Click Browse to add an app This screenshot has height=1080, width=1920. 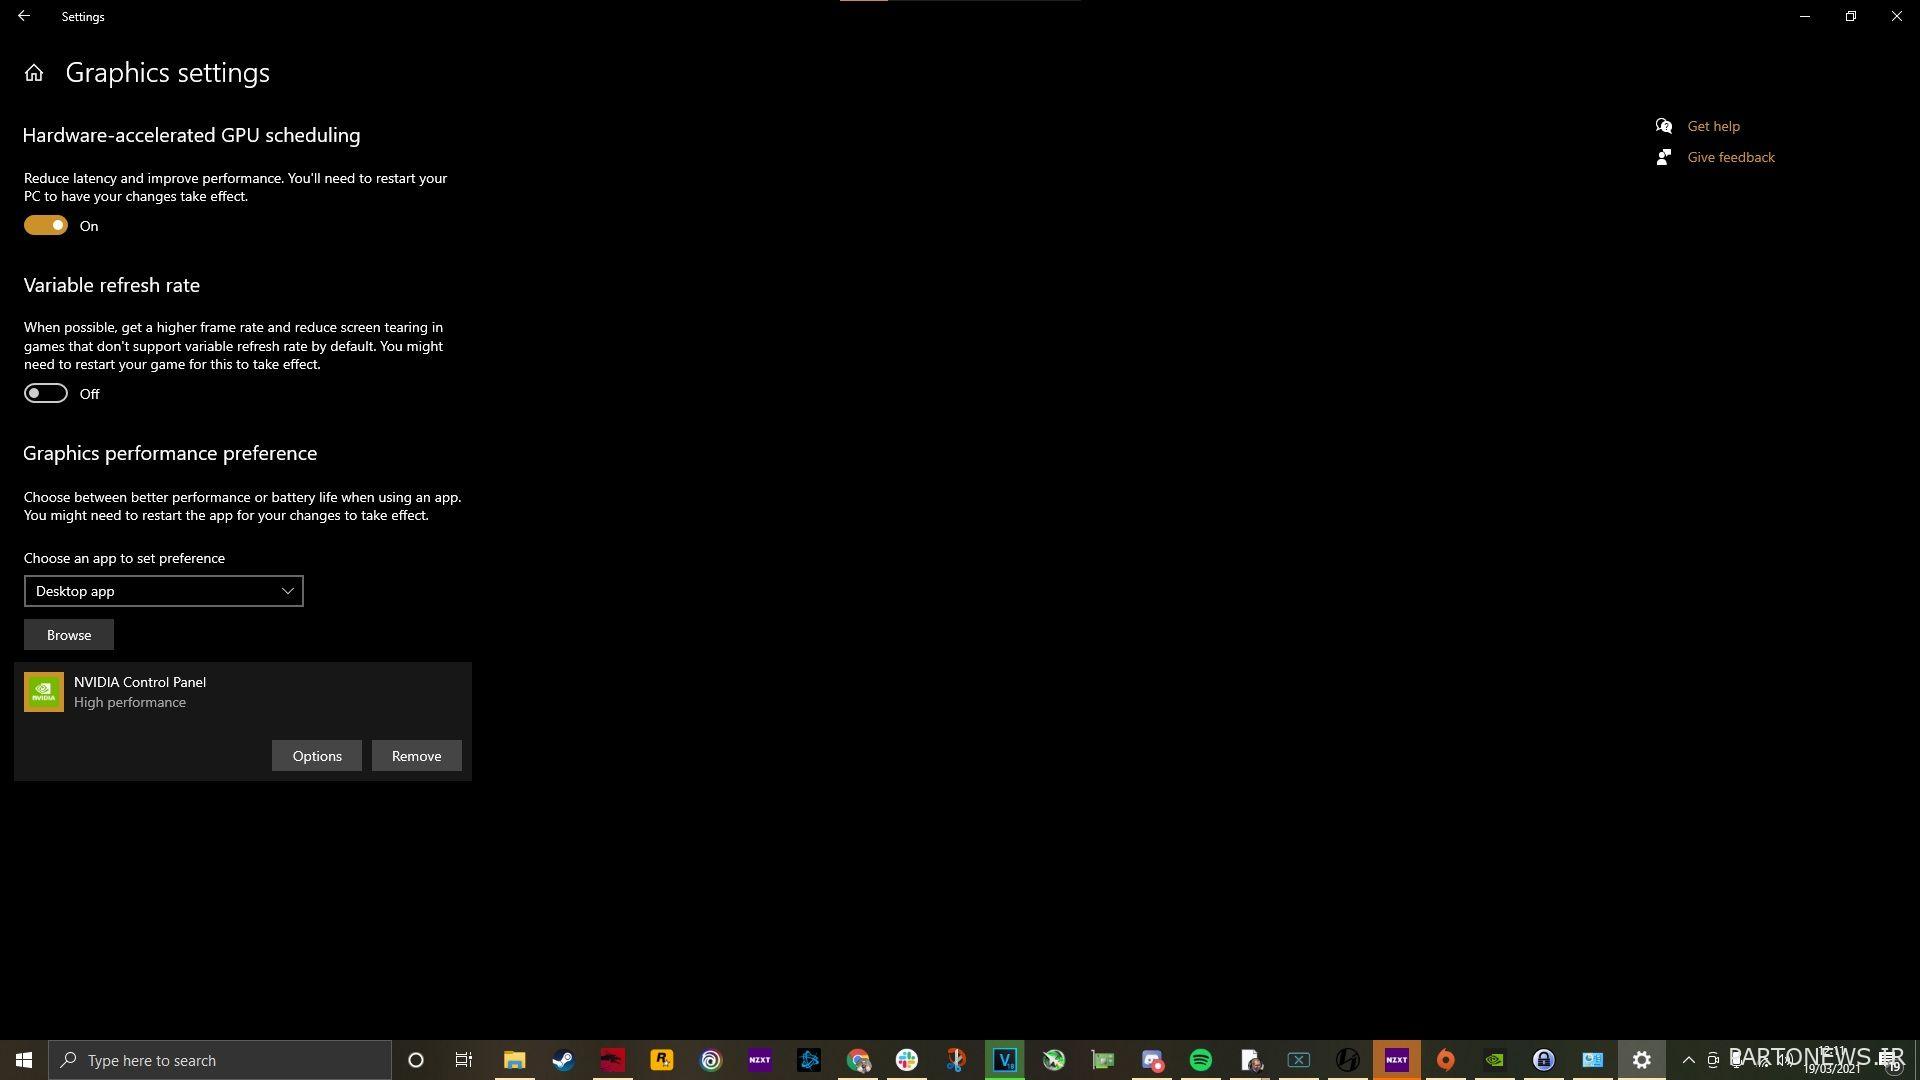[69, 635]
